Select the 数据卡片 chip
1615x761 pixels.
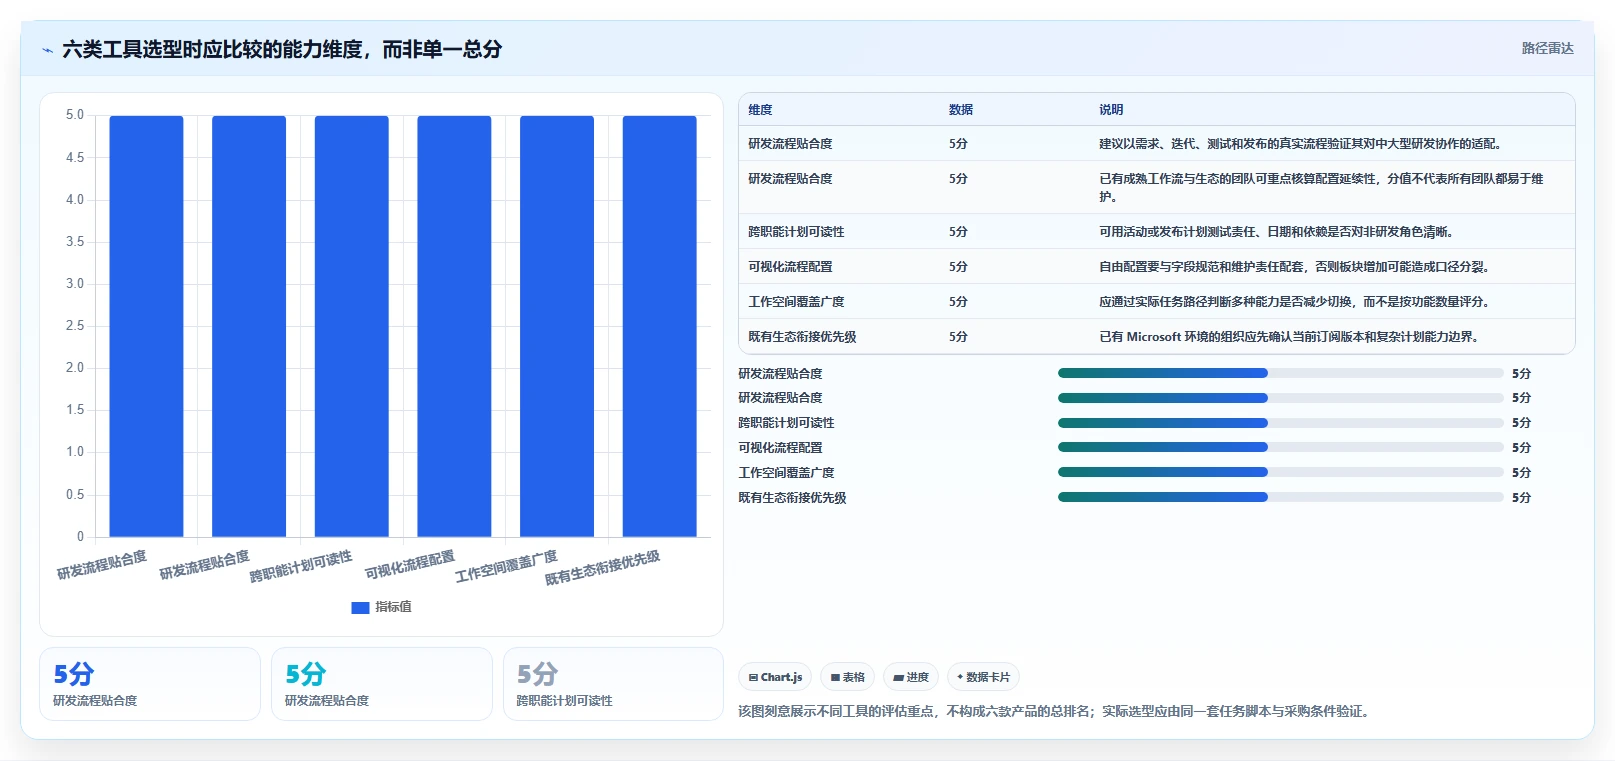click(x=983, y=677)
